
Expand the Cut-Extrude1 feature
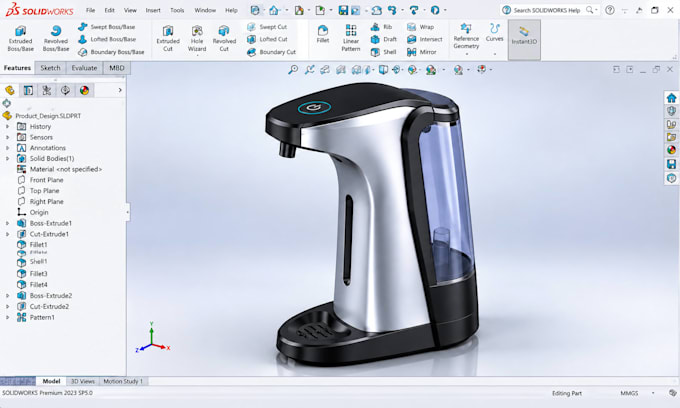point(7,234)
